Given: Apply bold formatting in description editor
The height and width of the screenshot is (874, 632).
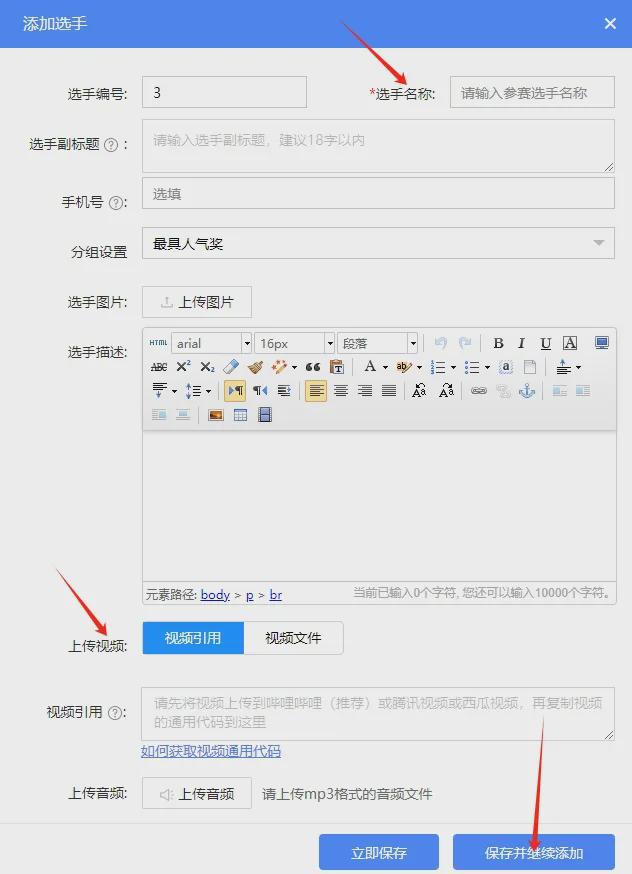Looking at the screenshot, I should click(x=499, y=343).
